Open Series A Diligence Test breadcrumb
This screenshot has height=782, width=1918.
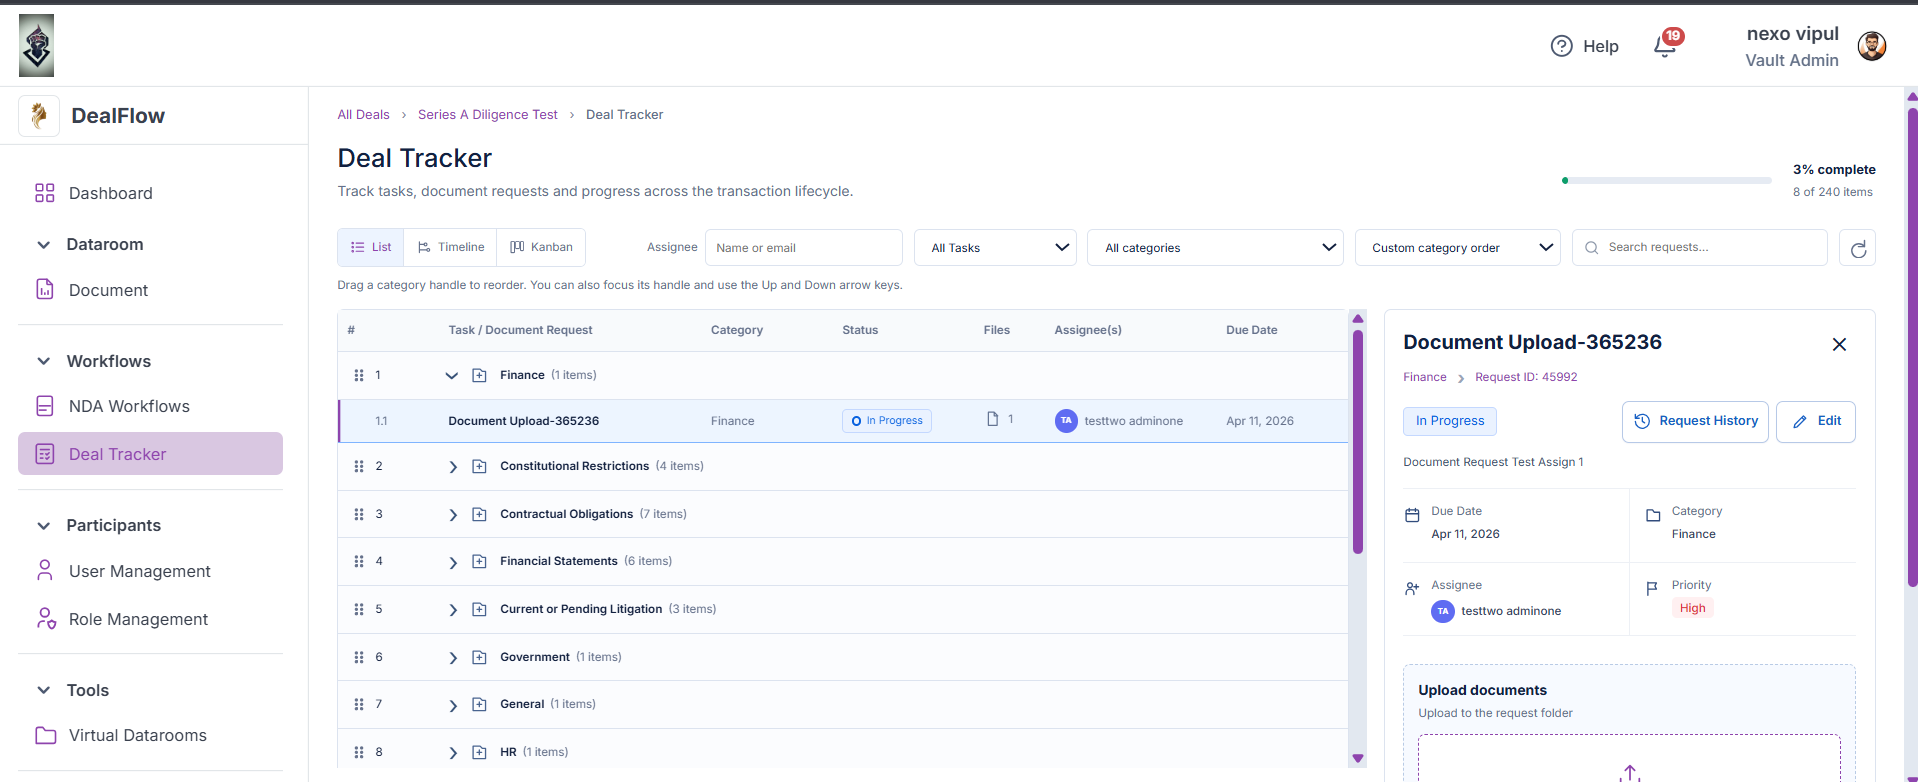(x=488, y=115)
